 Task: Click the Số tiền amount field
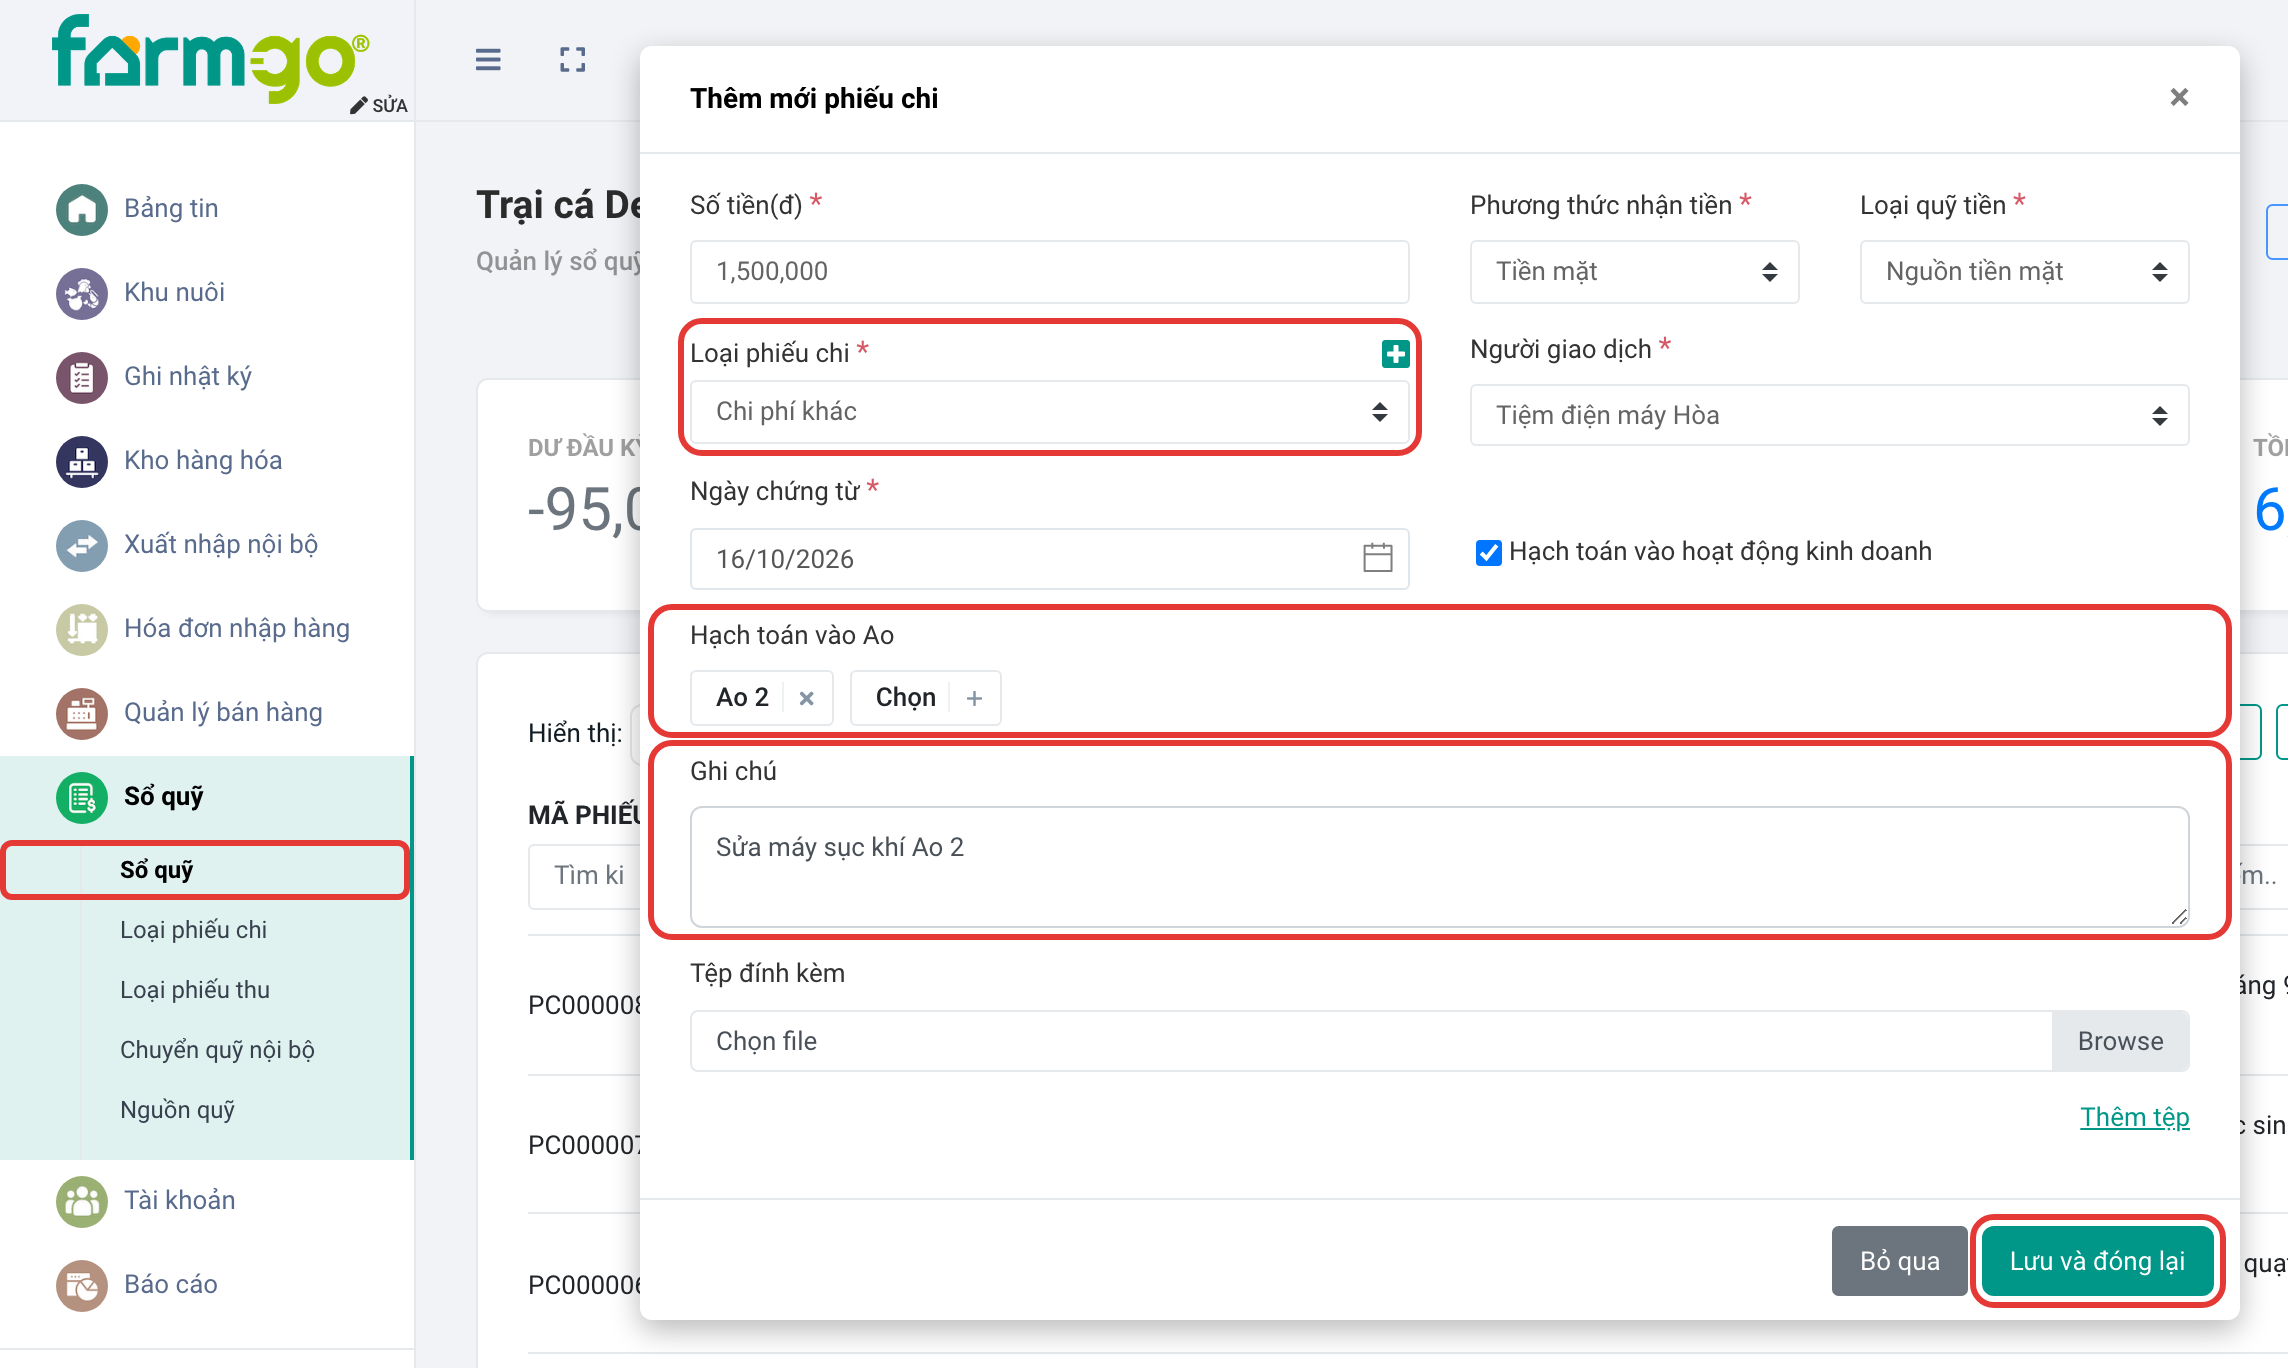pyautogui.click(x=1049, y=271)
